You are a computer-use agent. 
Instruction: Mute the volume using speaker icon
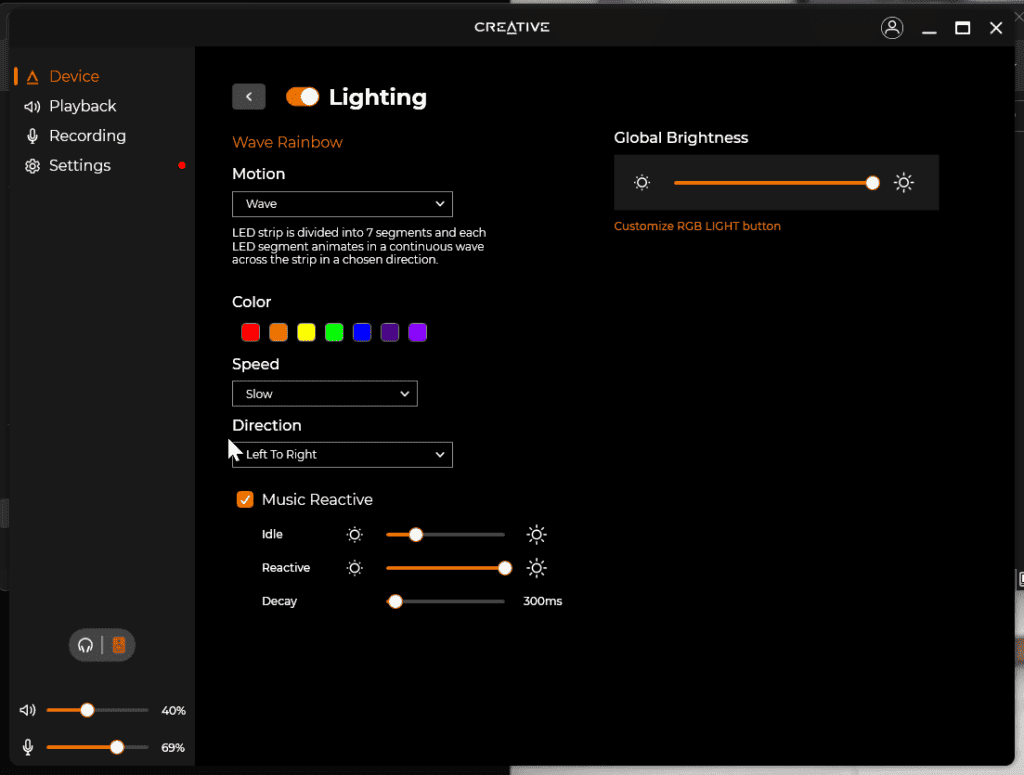tap(28, 710)
